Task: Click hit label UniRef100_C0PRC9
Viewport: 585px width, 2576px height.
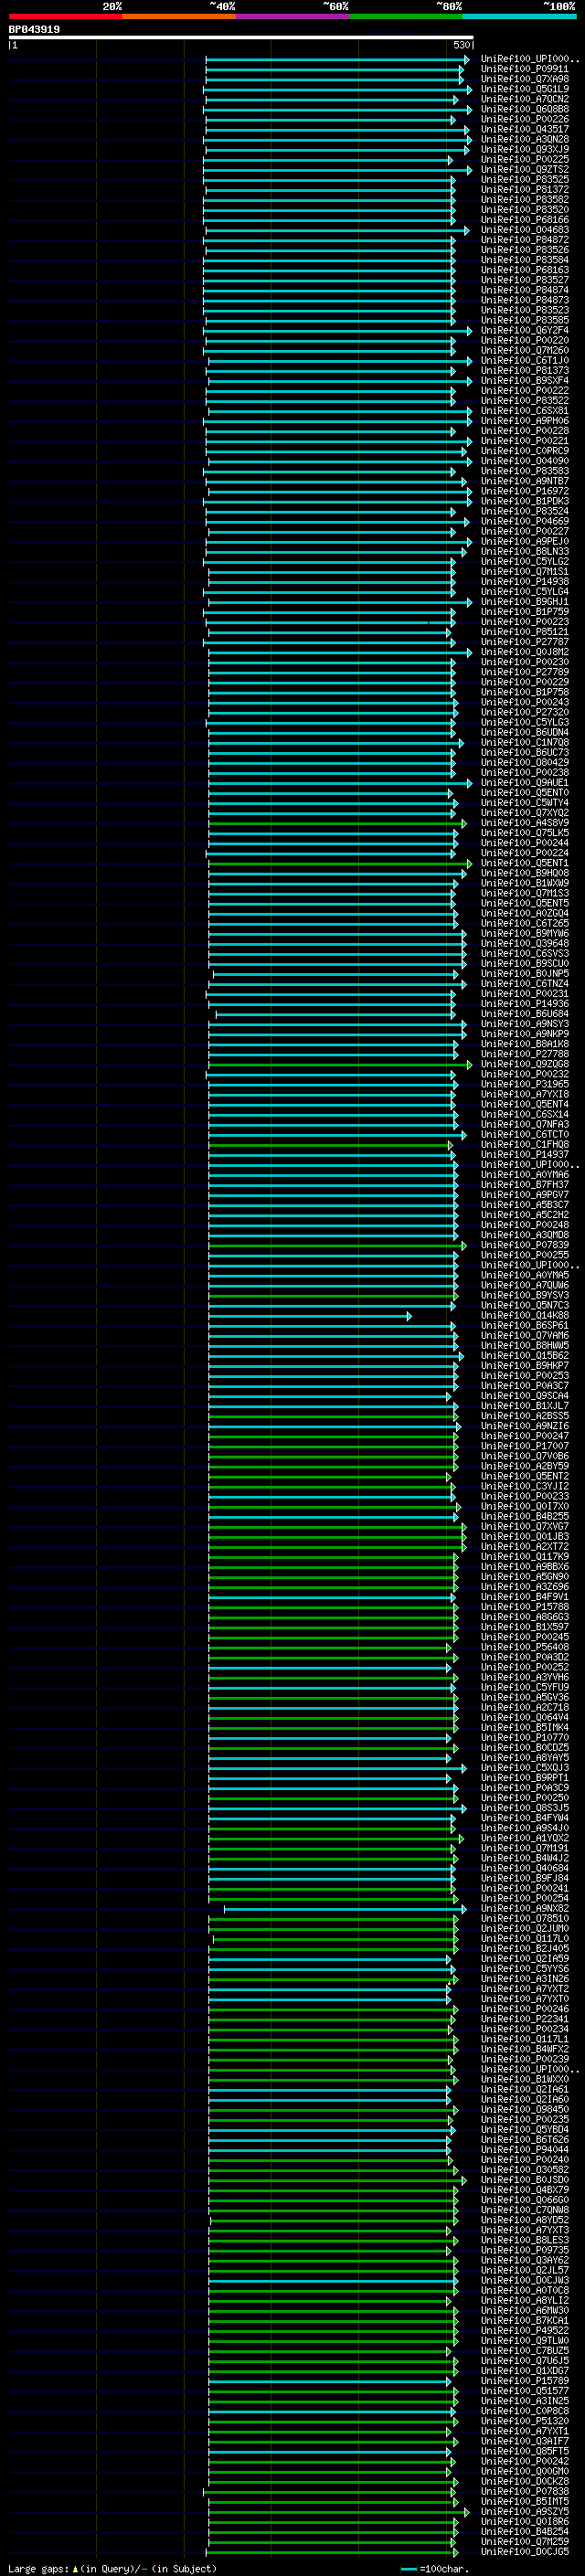Action: pos(525,451)
